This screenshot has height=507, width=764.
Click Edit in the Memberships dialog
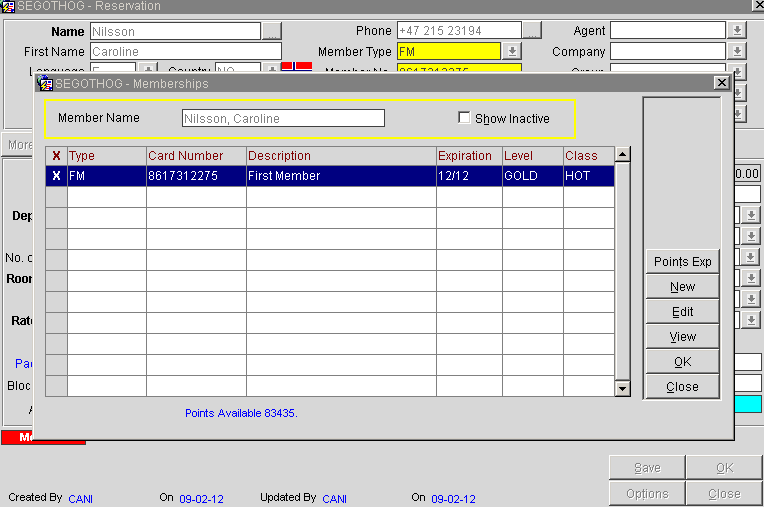coord(682,312)
